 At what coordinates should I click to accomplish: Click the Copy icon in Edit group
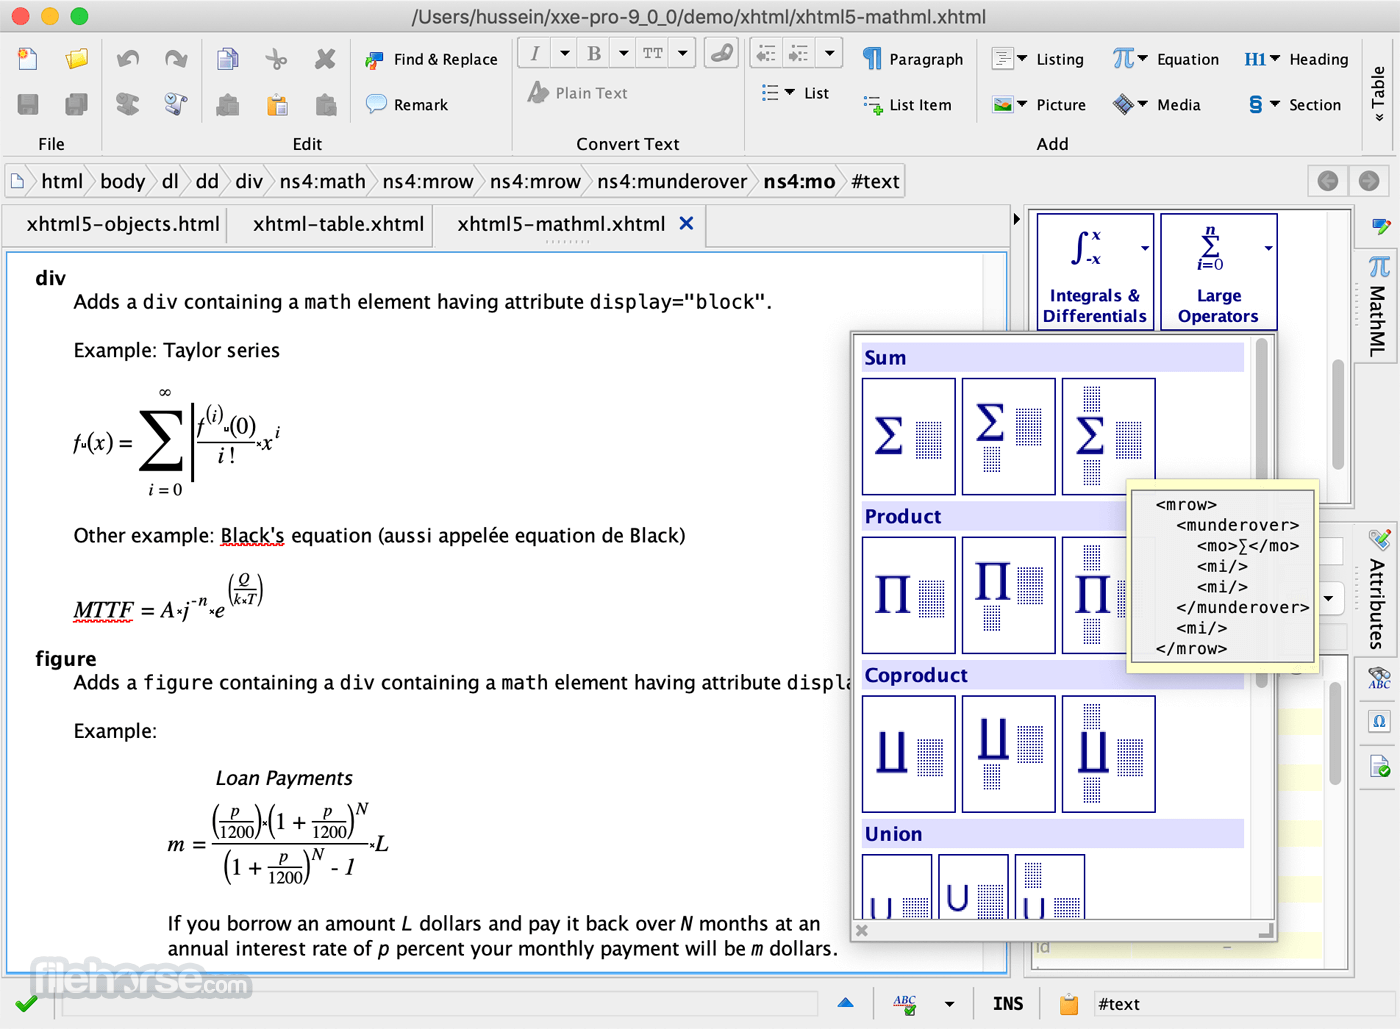coord(228,59)
